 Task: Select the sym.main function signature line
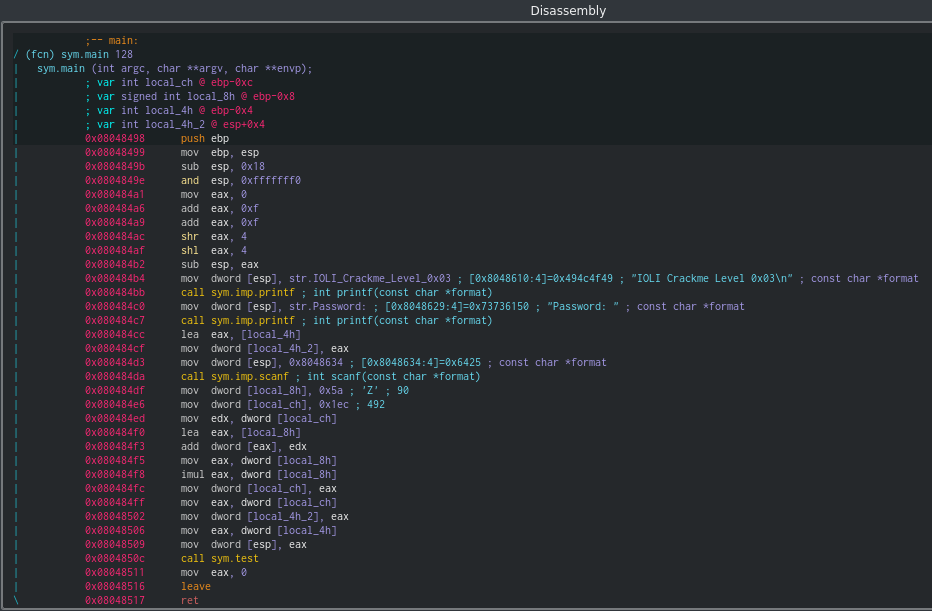pyautogui.click(x=174, y=68)
